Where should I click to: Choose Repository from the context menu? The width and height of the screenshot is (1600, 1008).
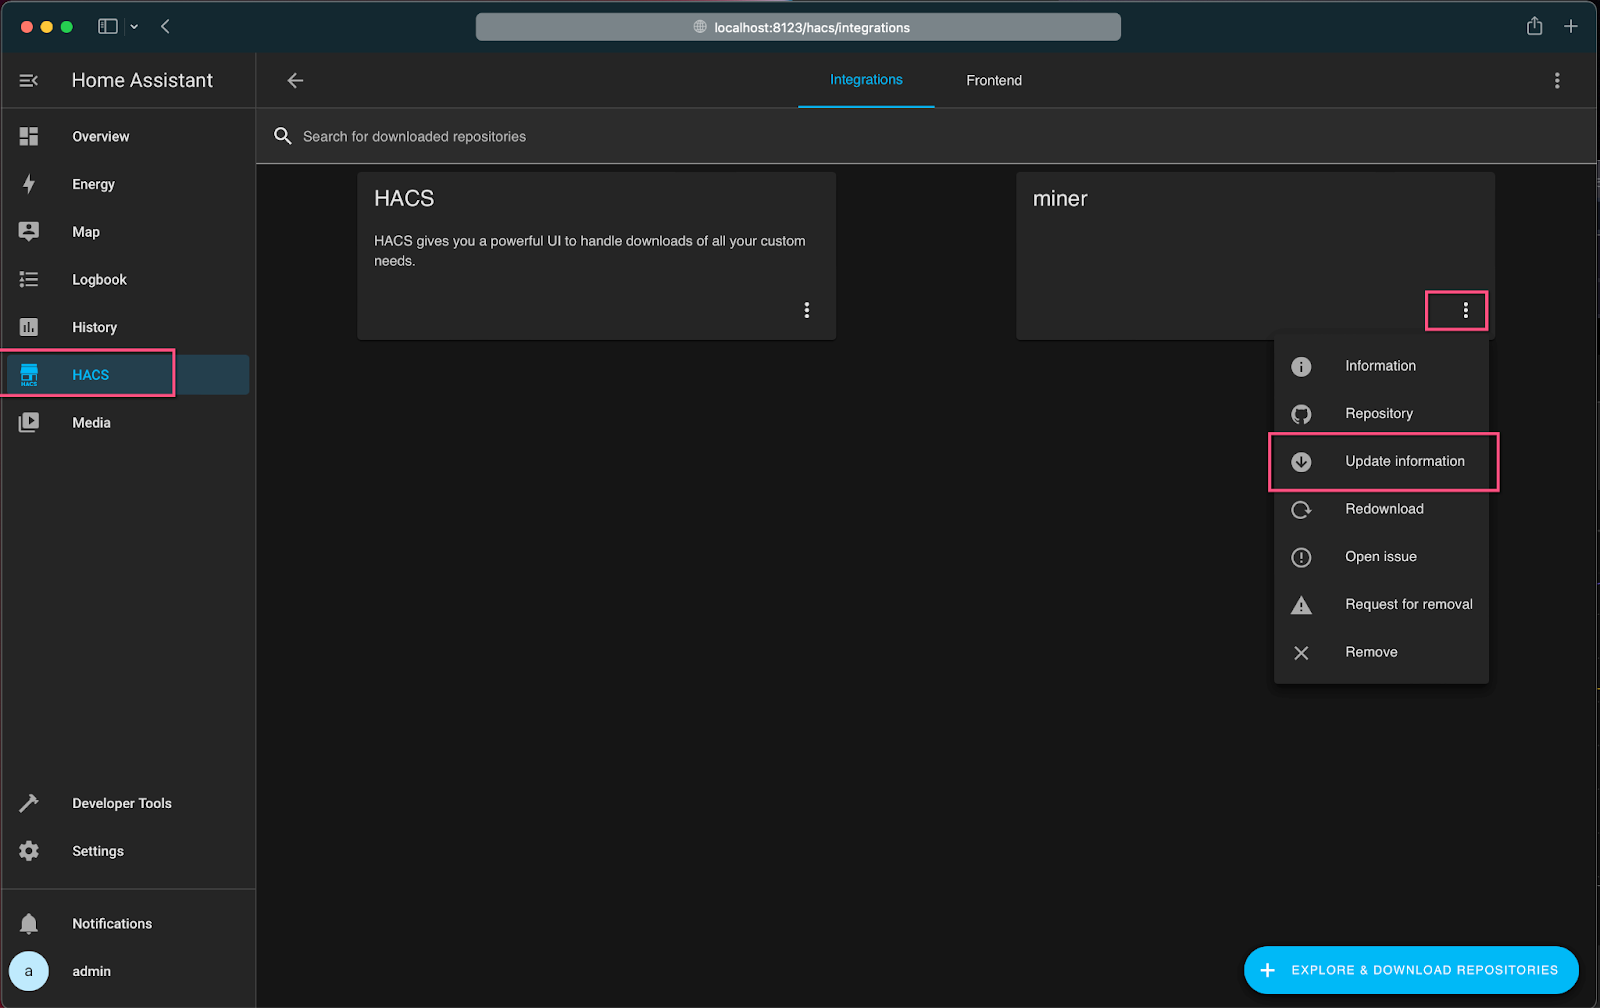[x=1381, y=414]
